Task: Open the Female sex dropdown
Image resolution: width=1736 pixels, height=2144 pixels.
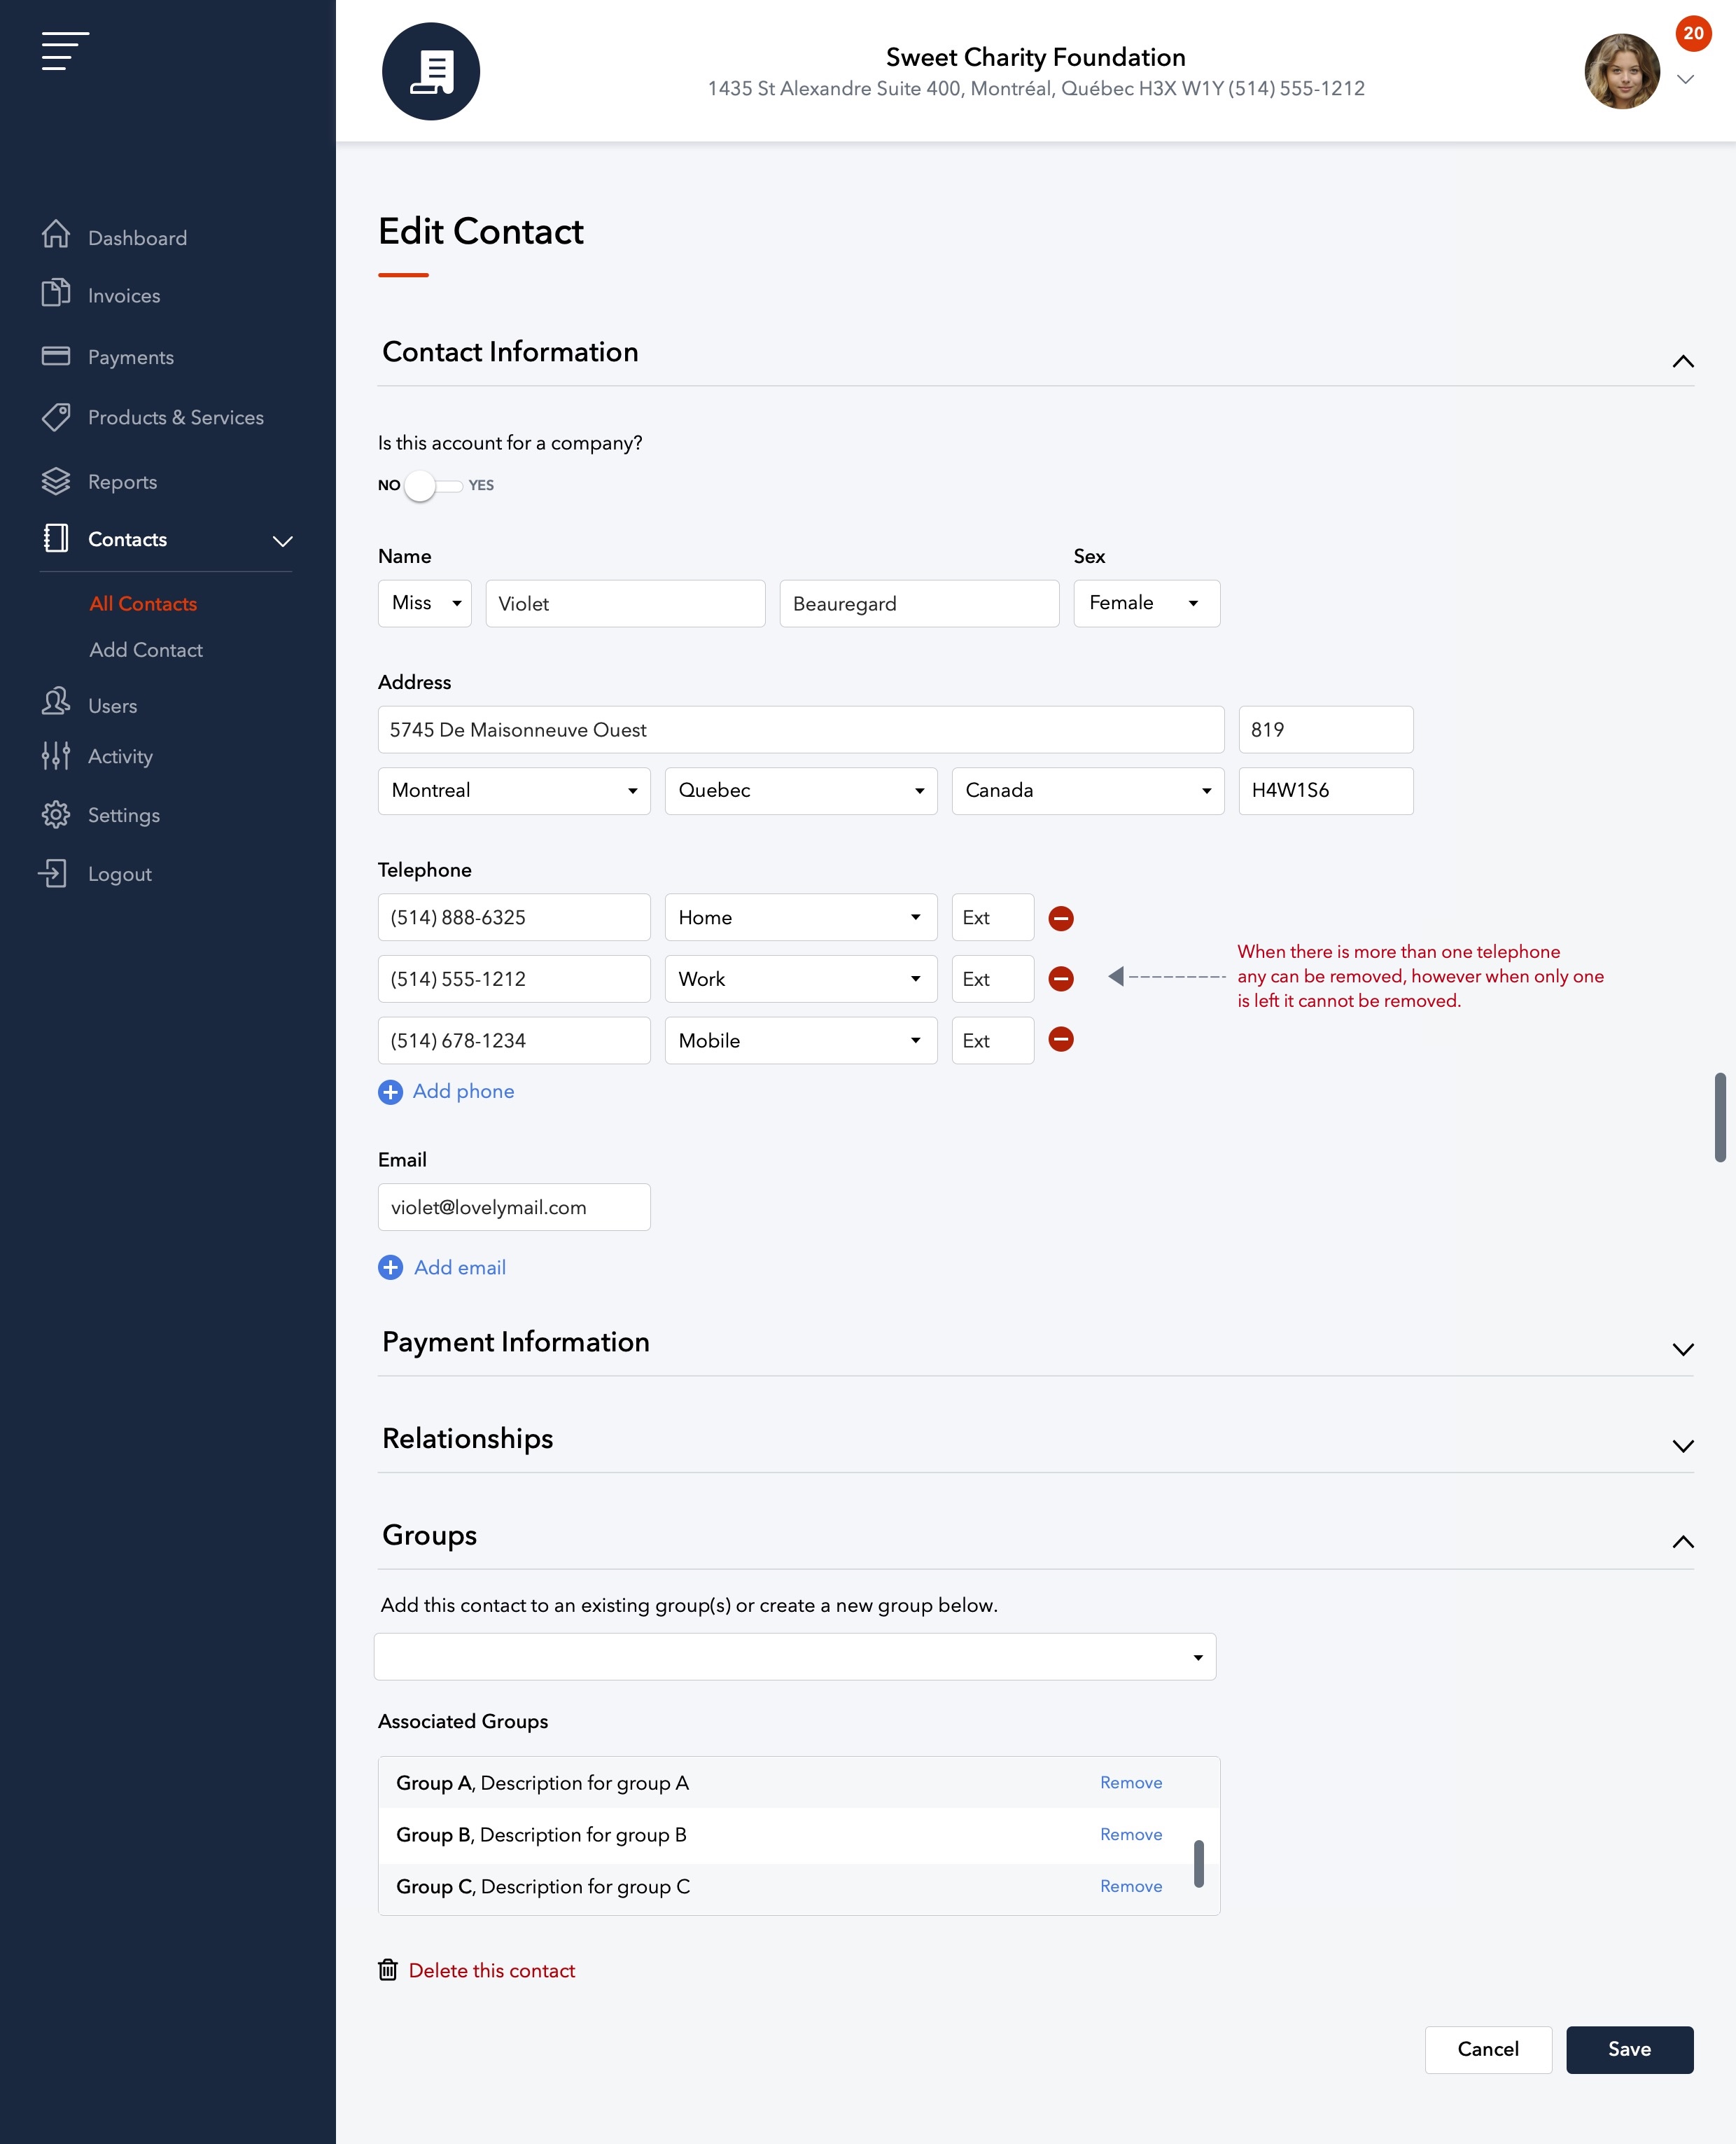Action: pos(1147,603)
